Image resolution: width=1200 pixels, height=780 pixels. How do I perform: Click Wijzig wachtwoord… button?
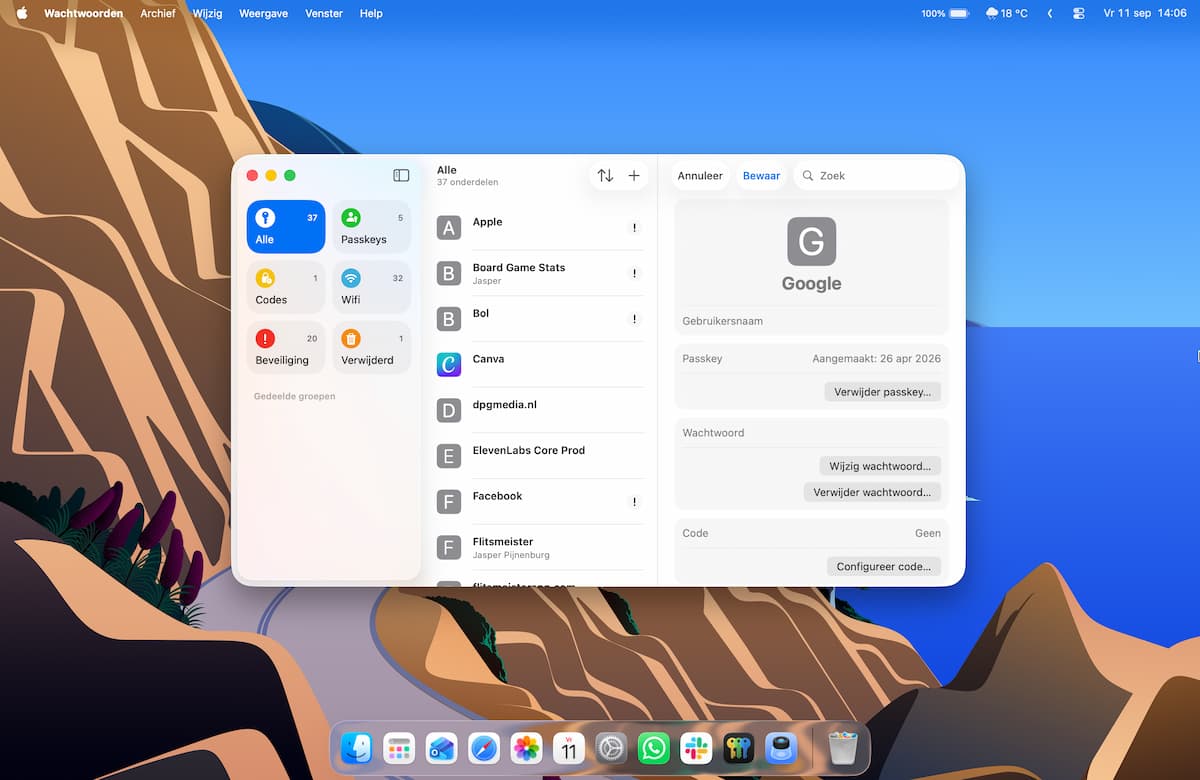click(880, 466)
